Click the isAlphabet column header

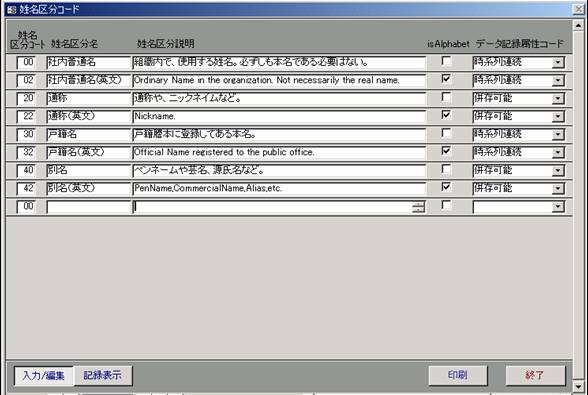coord(448,44)
